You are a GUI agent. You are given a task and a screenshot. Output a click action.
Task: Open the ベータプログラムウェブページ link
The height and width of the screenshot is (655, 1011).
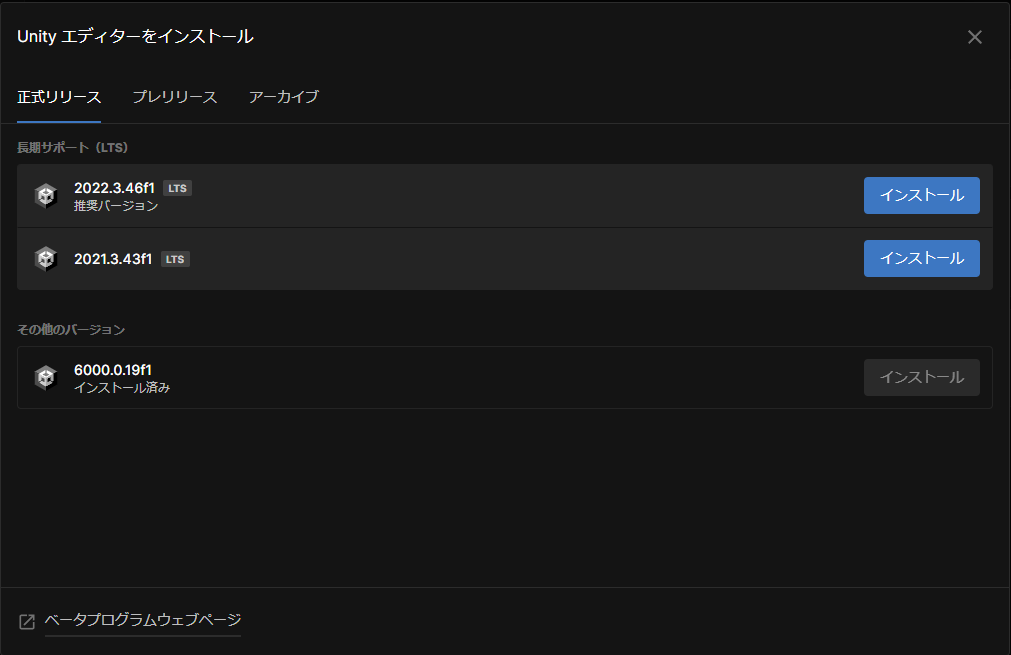click(x=143, y=620)
